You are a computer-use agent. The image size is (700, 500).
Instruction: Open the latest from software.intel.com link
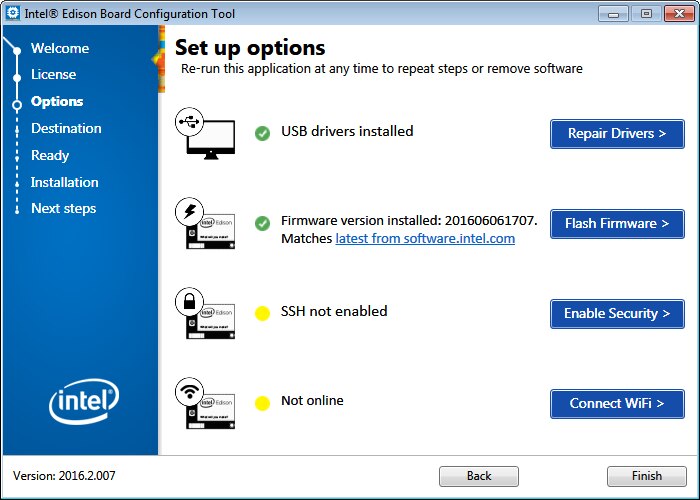(425, 239)
